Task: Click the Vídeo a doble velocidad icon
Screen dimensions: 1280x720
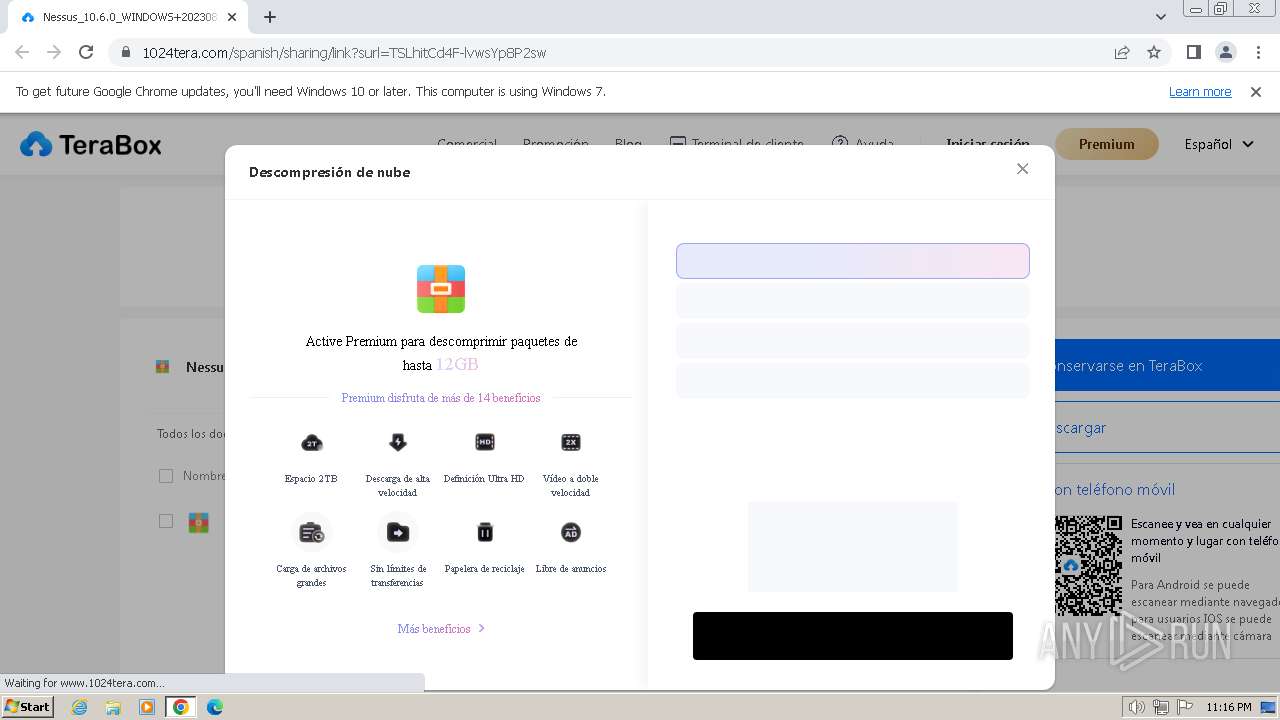Action: pyautogui.click(x=571, y=442)
